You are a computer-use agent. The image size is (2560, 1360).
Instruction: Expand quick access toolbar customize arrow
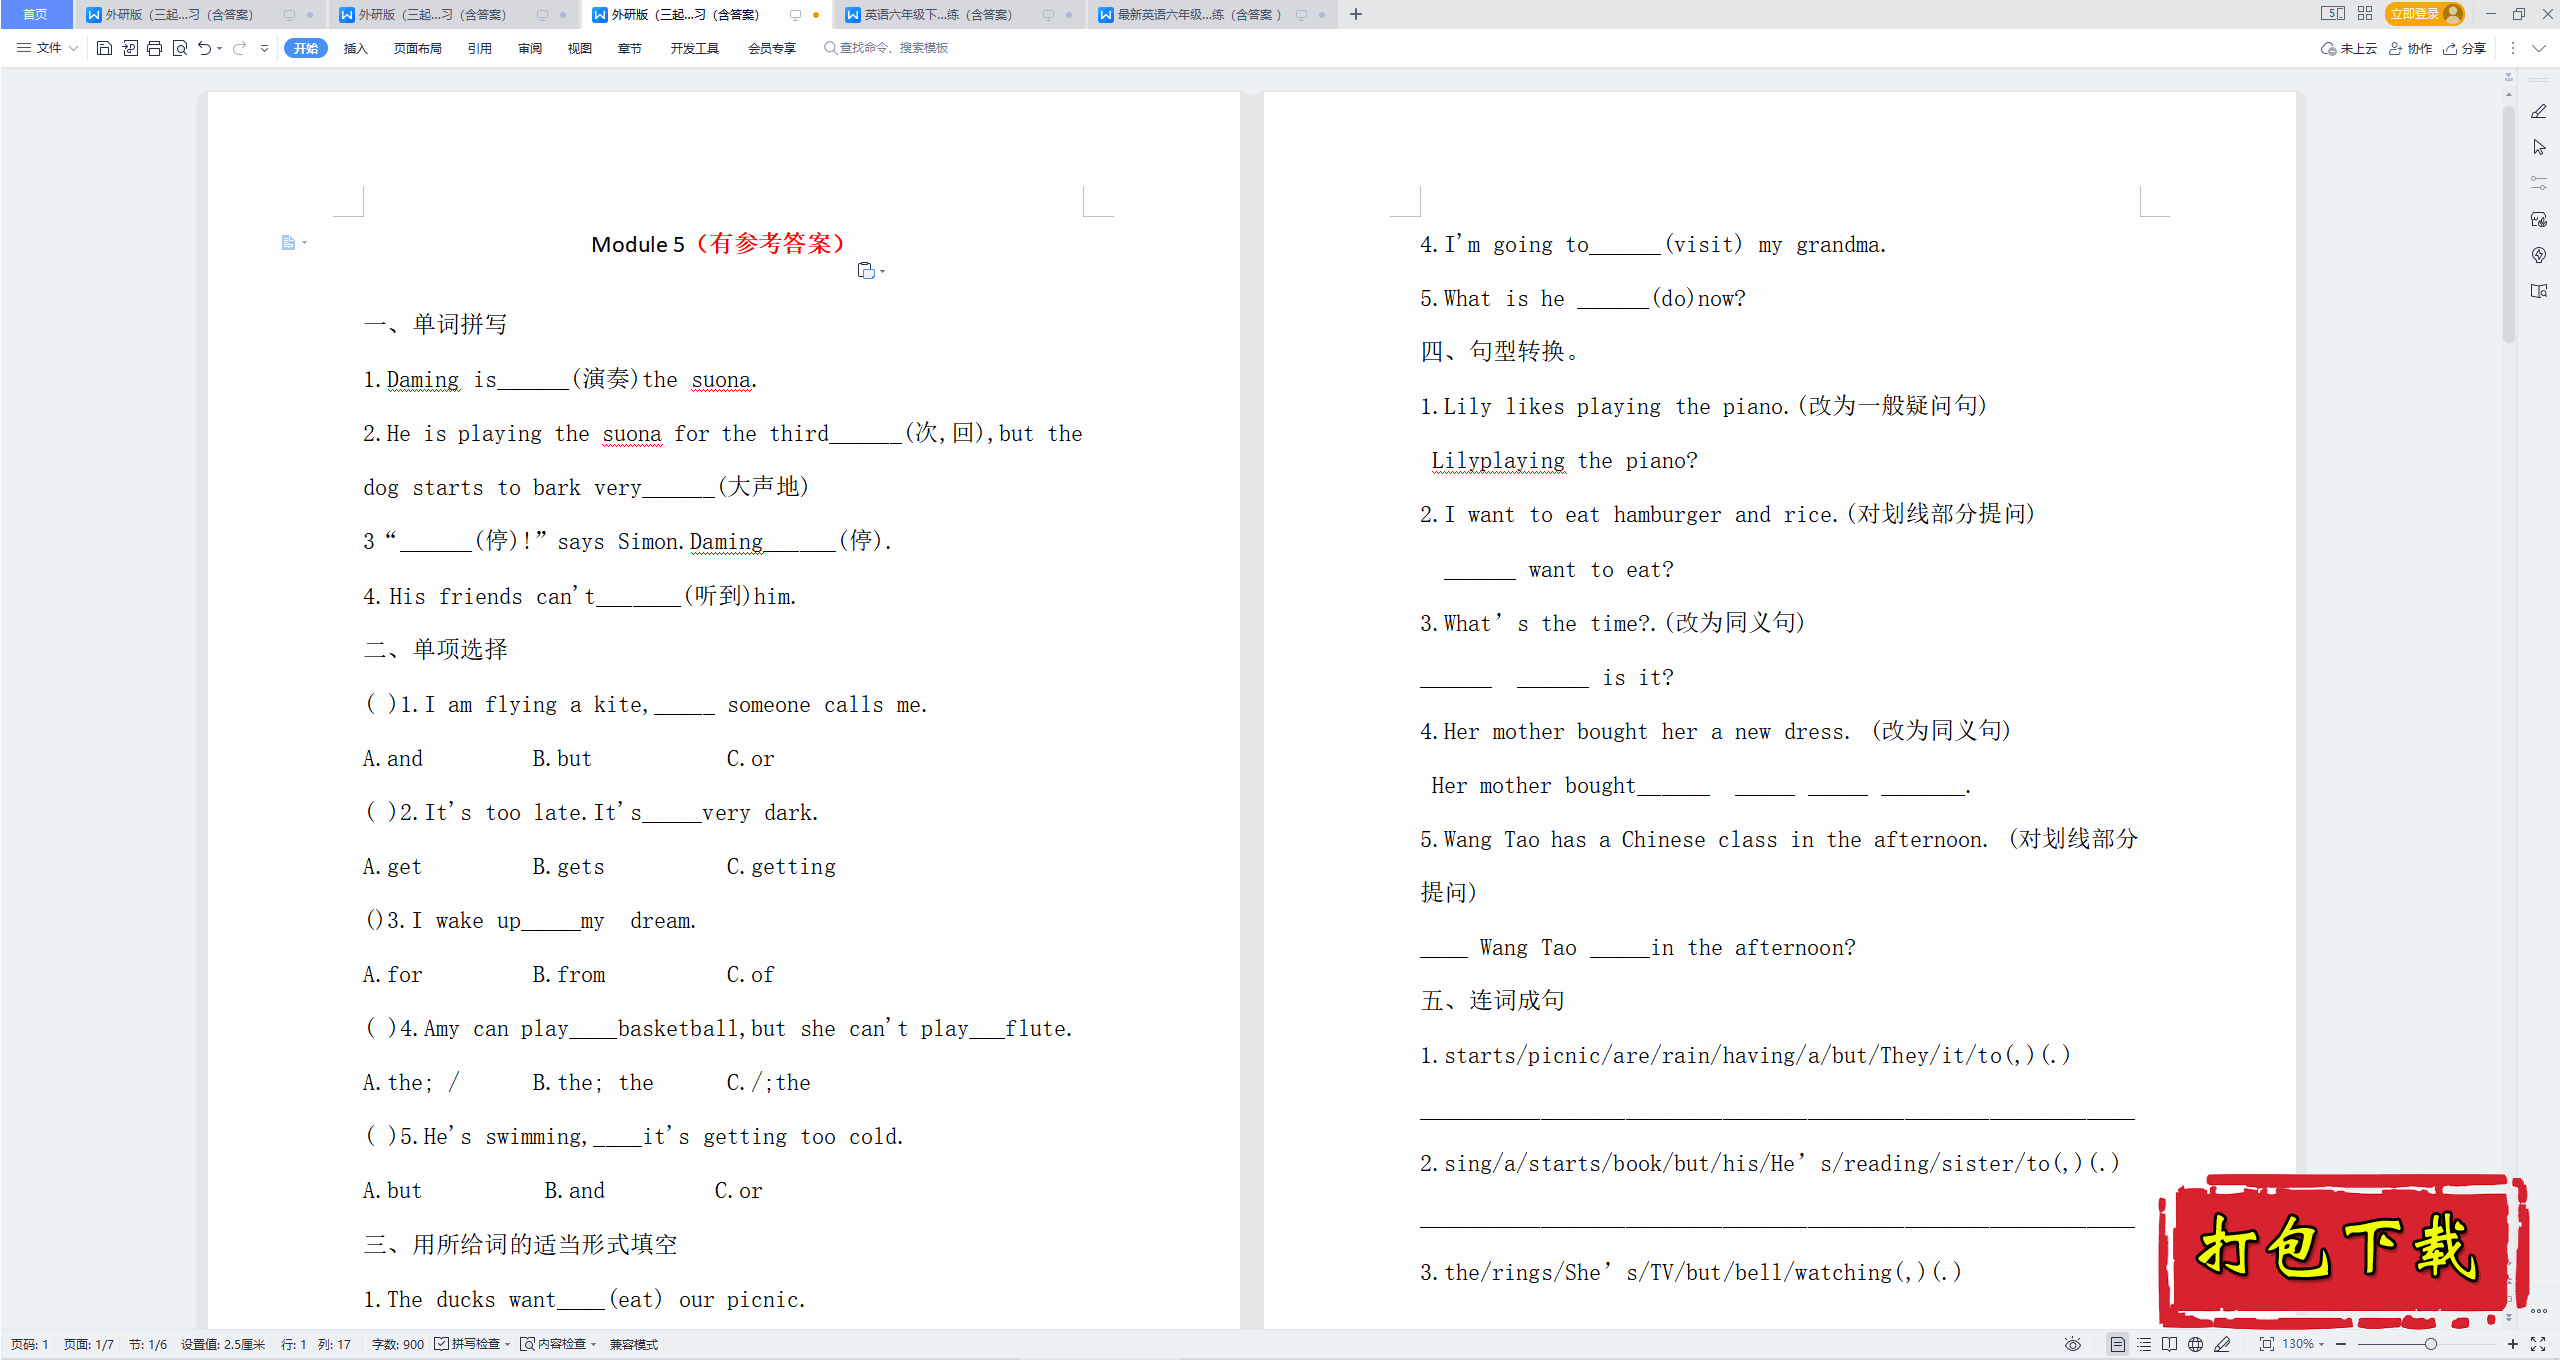pos(264,48)
